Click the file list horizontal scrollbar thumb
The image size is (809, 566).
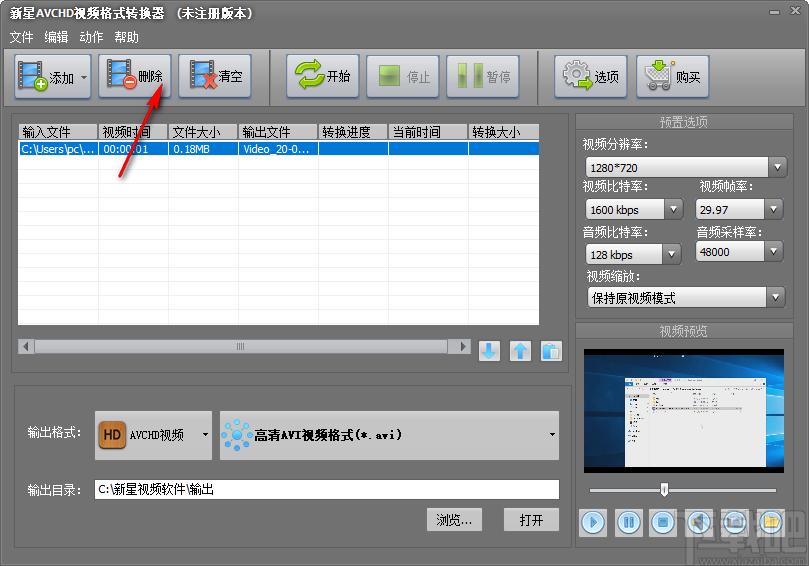point(240,346)
